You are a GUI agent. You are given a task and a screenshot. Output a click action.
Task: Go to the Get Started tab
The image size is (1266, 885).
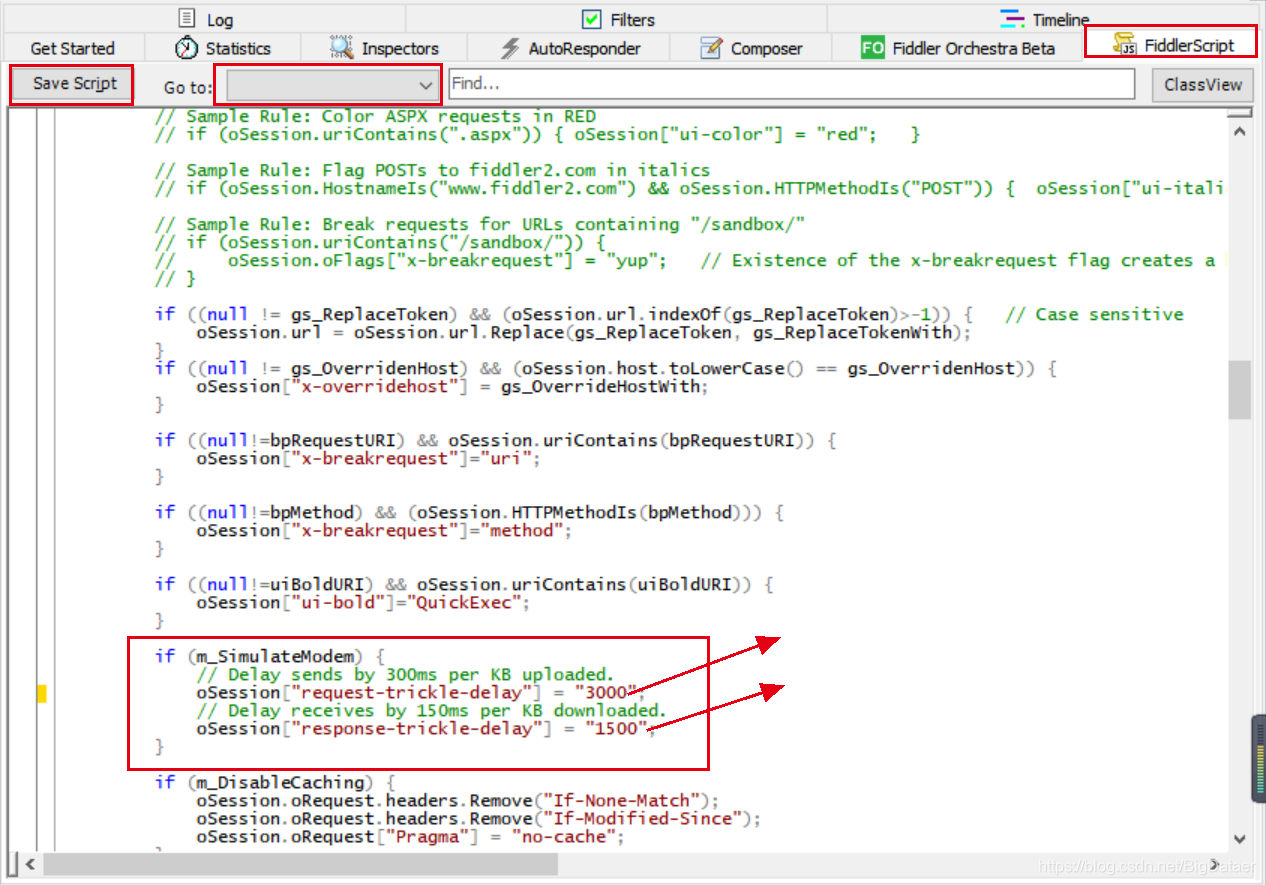point(72,48)
